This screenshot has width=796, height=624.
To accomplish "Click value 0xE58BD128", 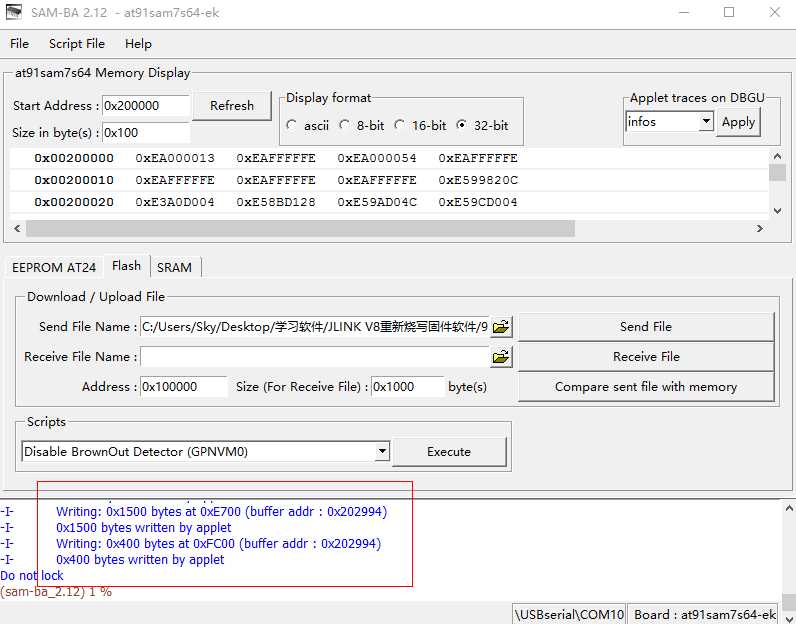I will click(x=276, y=202).
